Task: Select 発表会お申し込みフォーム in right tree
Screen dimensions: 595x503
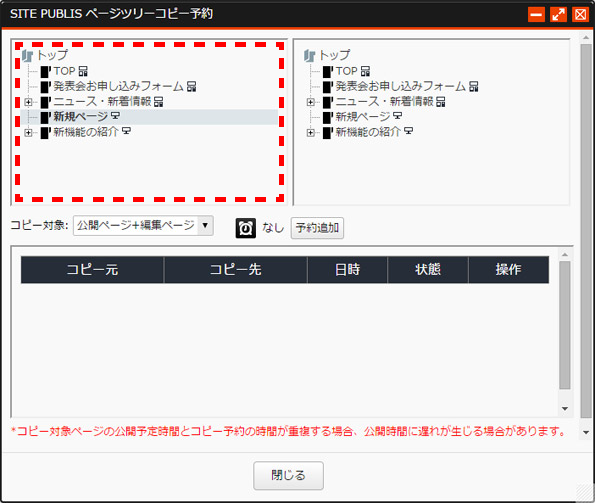Action: coord(401,86)
